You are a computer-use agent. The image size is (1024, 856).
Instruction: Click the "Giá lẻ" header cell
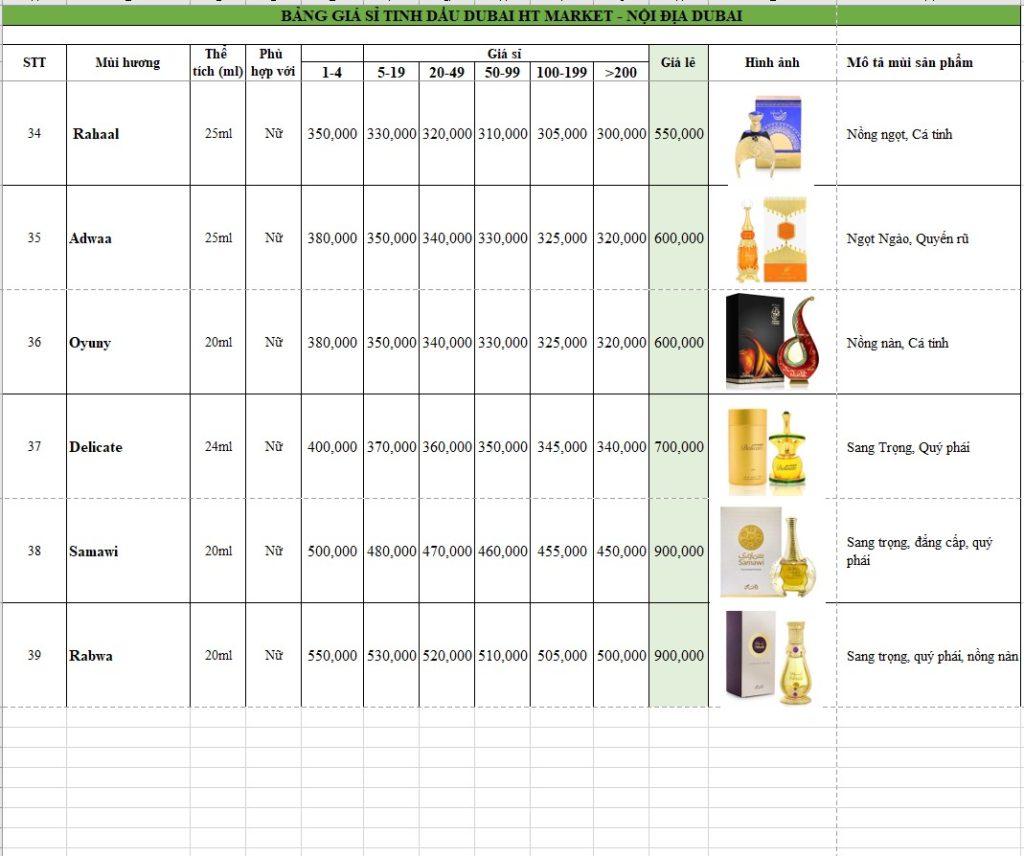(678, 62)
